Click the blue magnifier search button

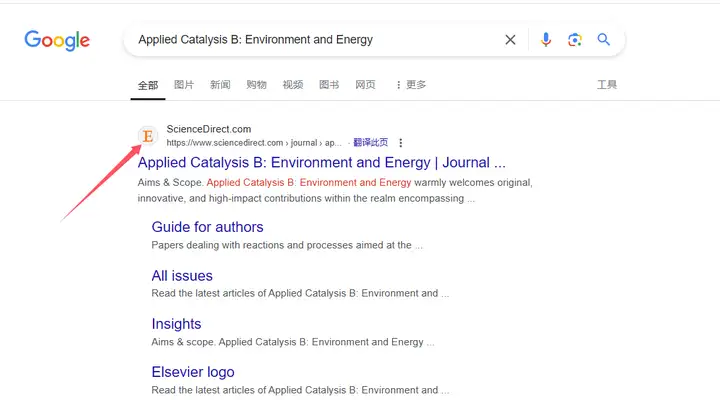coord(603,39)
